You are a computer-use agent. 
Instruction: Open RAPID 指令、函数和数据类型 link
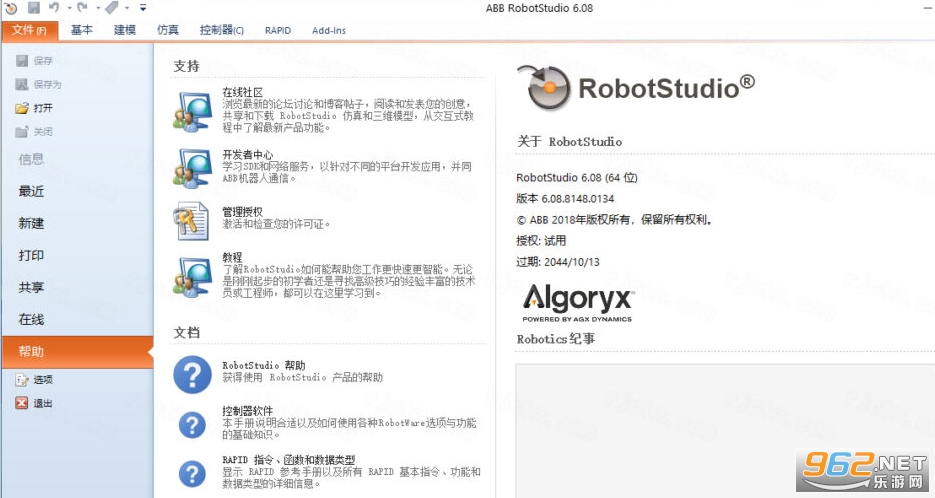click(289, 460)
